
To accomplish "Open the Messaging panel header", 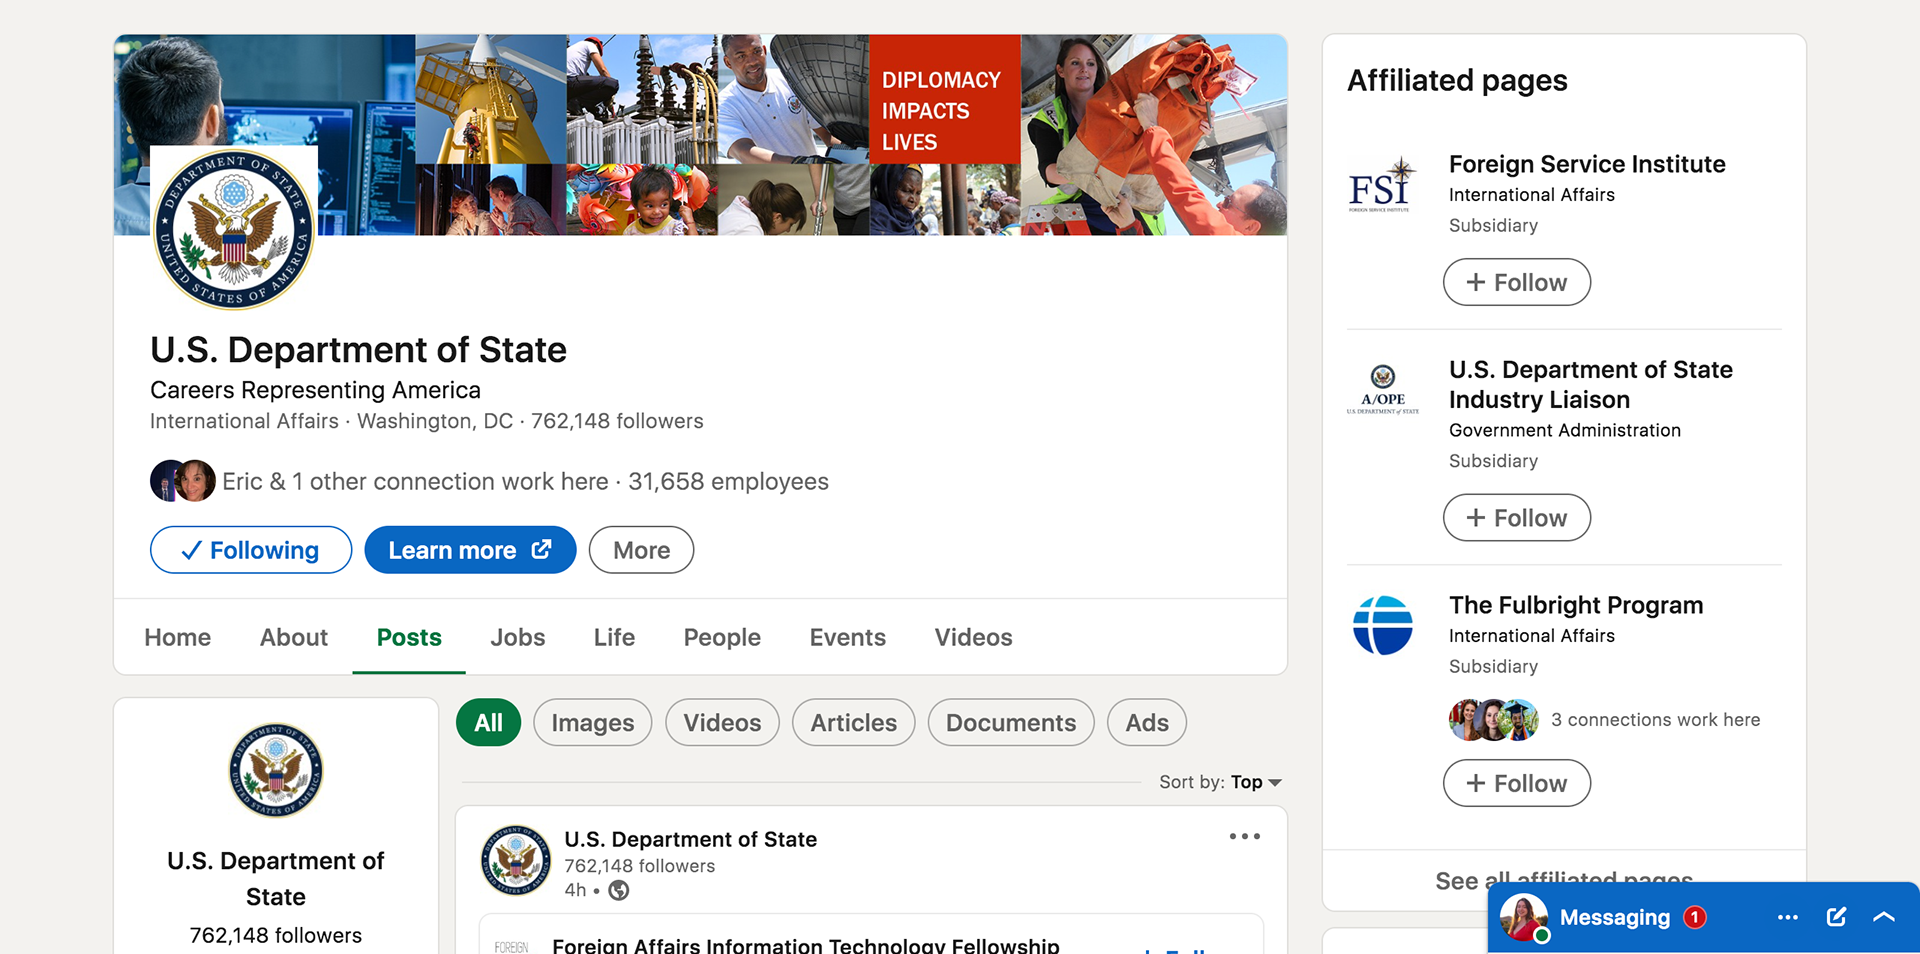I will (x=1703, y=917).
